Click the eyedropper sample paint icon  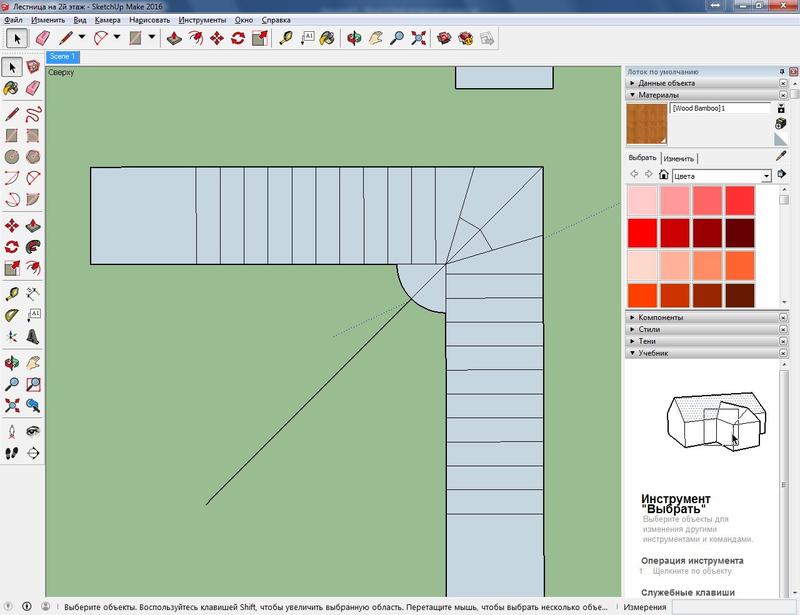pyautogui.click(x=781, y=157)
